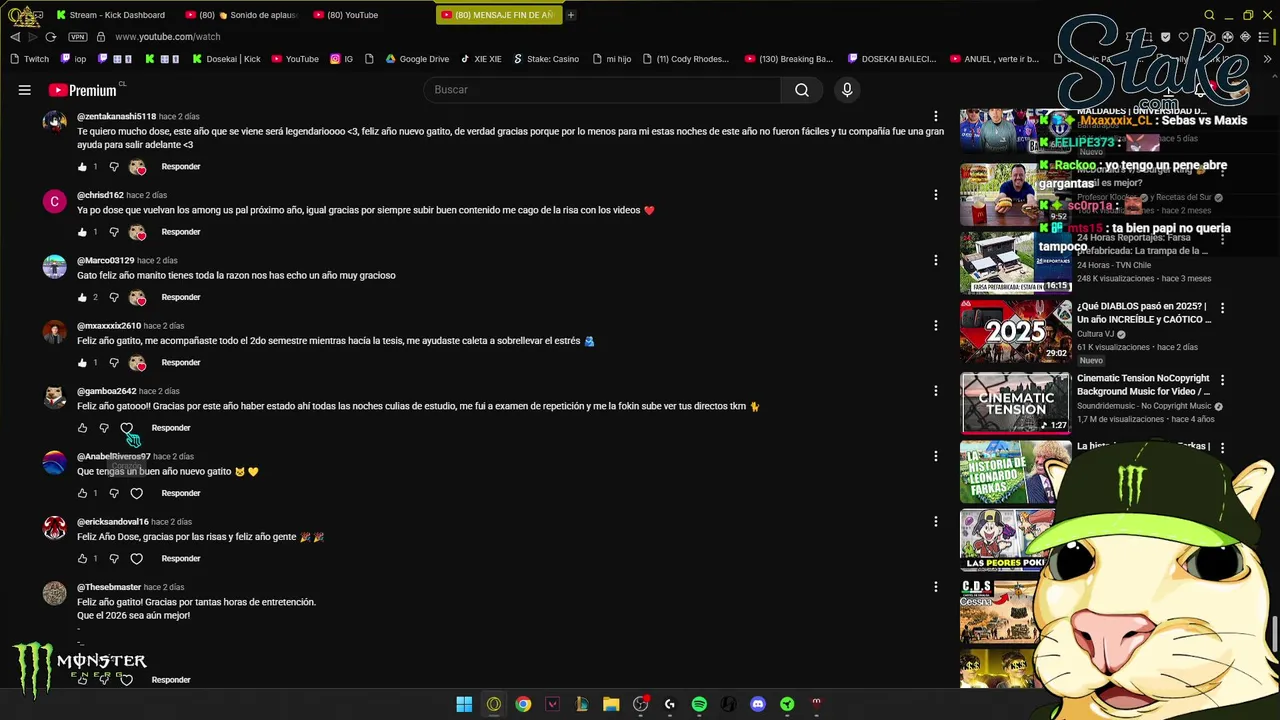Open @Thesebmaster channel name link
Screen dimensions: 1280x720
pyautogui.click(x=109, y=587)
